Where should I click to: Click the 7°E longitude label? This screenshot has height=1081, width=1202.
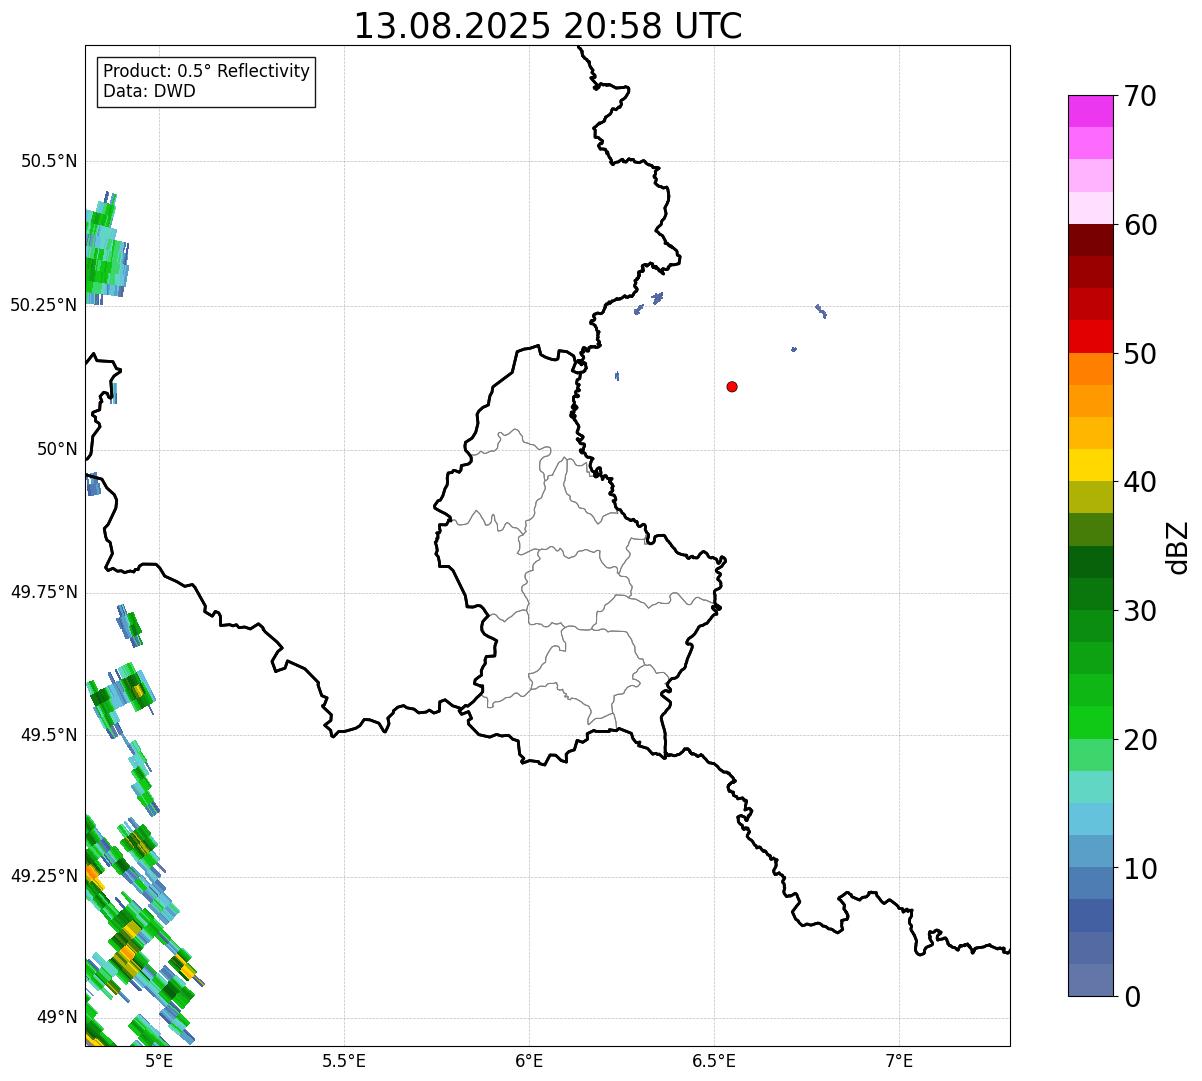click(x=899, y=1060)
